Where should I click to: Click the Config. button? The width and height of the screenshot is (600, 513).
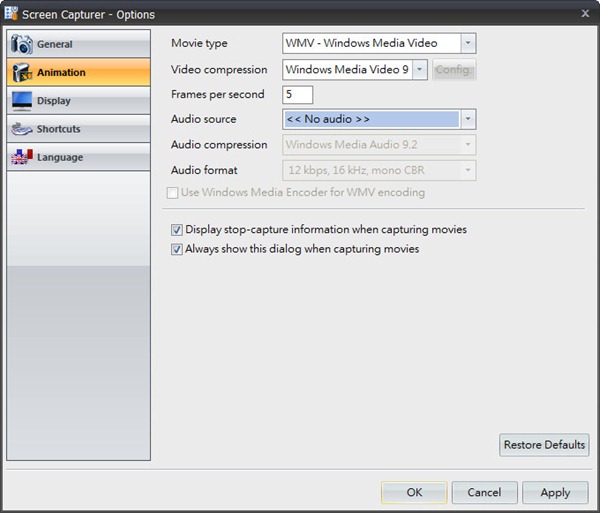[x=454, y=70]
